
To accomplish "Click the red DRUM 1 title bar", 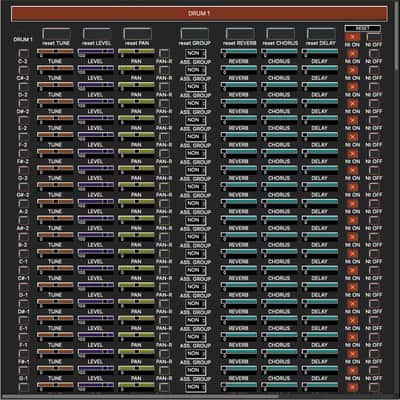I will tap(199, 14).
